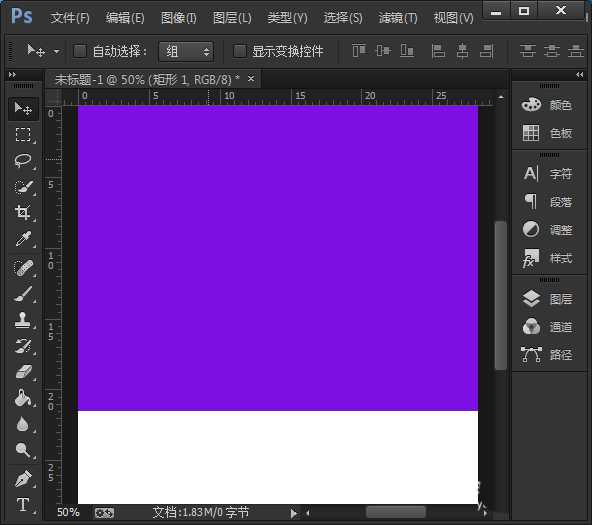The height and width of the screenshot is (525, 592).
Task: Expand the right panel dock arrows
Action: click(580, 75)
